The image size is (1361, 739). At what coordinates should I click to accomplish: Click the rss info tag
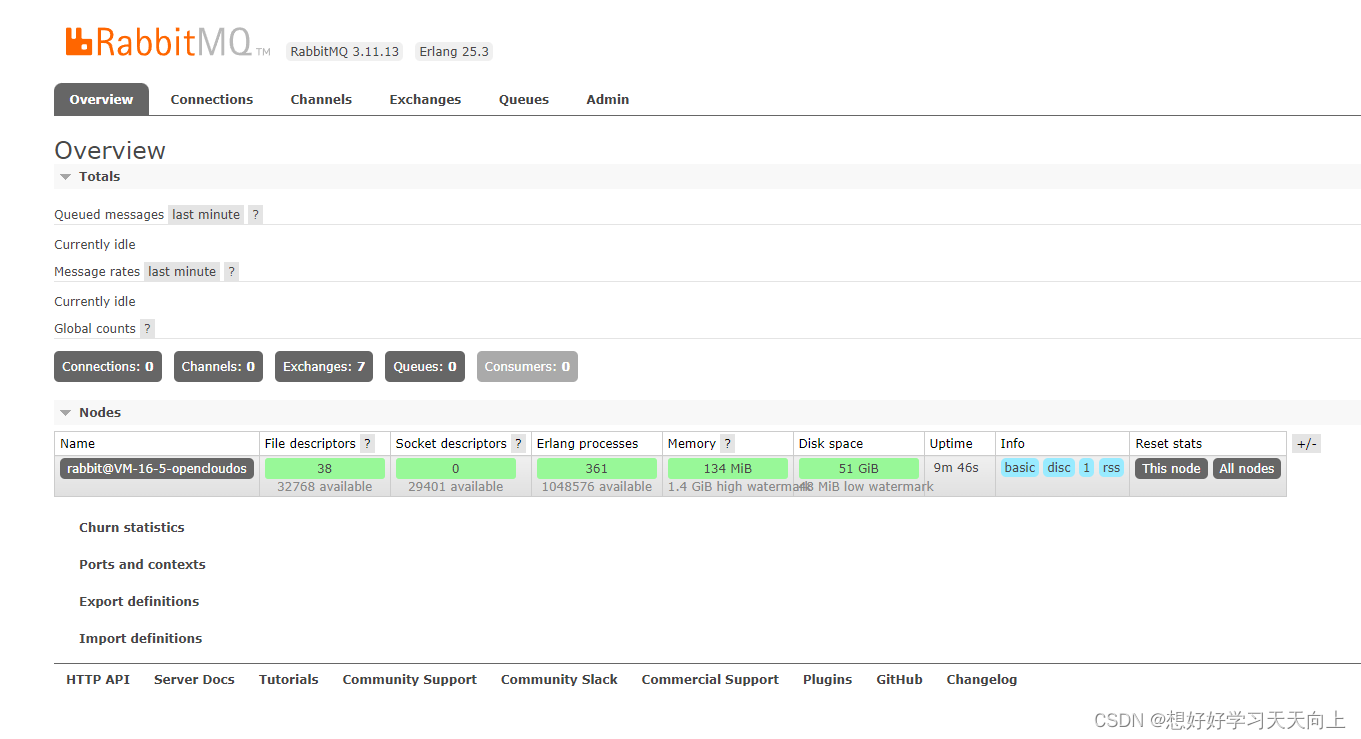click(x=1111, y=468)
